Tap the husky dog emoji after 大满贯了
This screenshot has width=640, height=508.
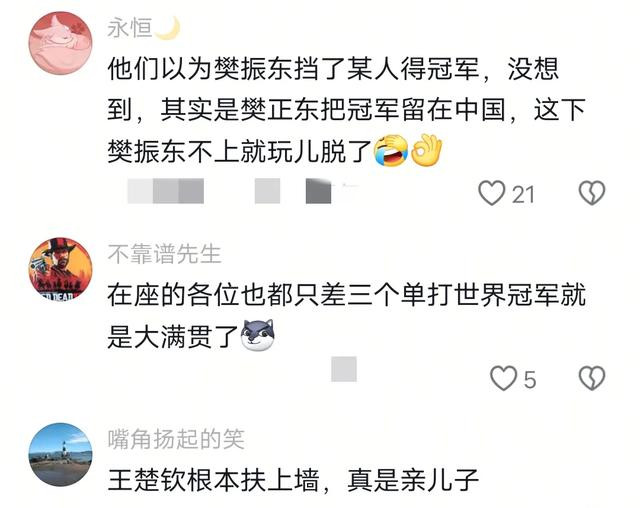click(x=258, y=335)
